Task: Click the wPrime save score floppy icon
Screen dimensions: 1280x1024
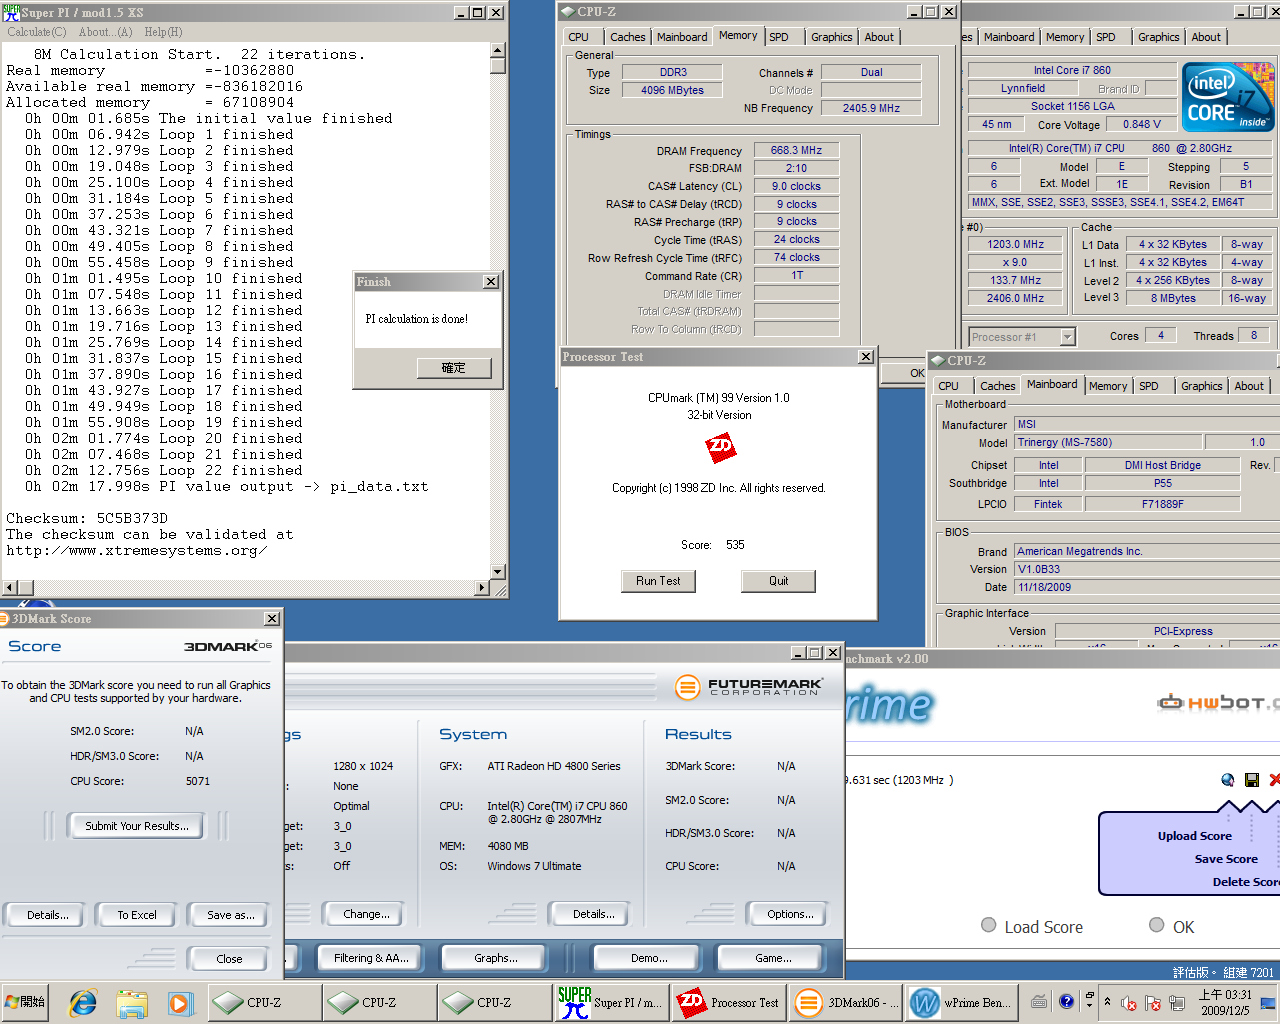Action: 1251,779
